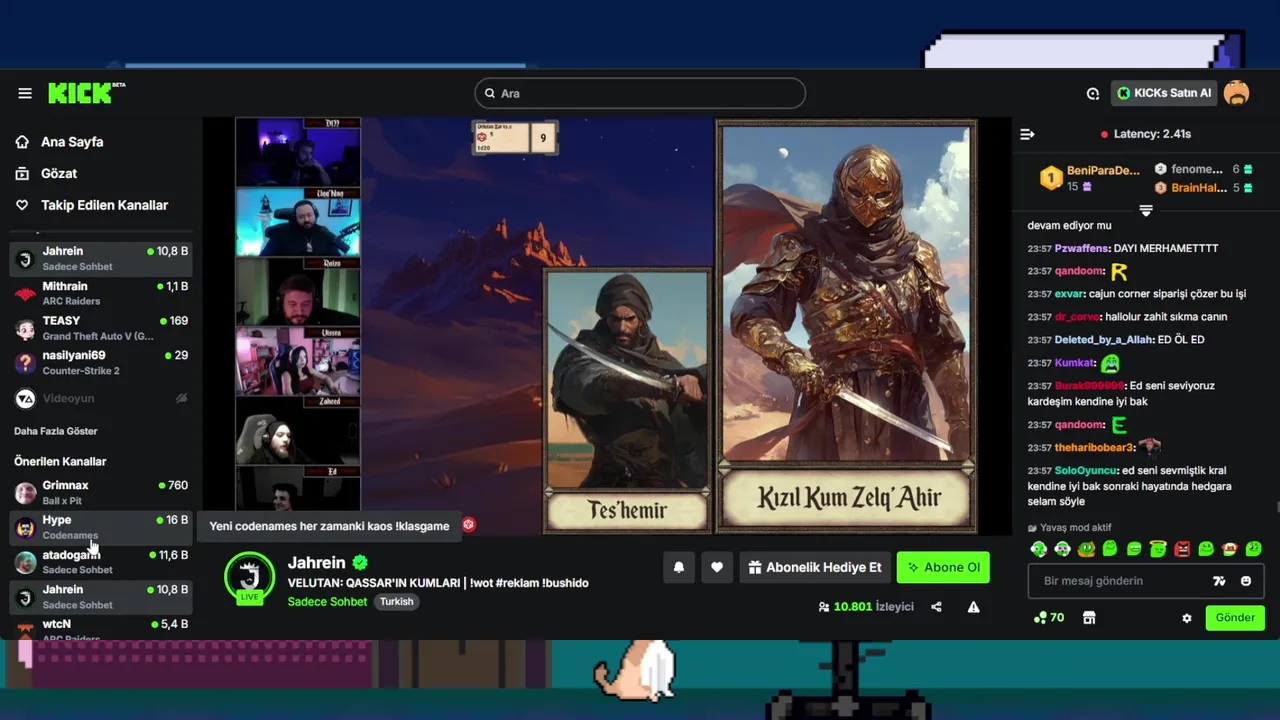
Task: Click the search magnifier icon
Action: click(x=490, y=93)
